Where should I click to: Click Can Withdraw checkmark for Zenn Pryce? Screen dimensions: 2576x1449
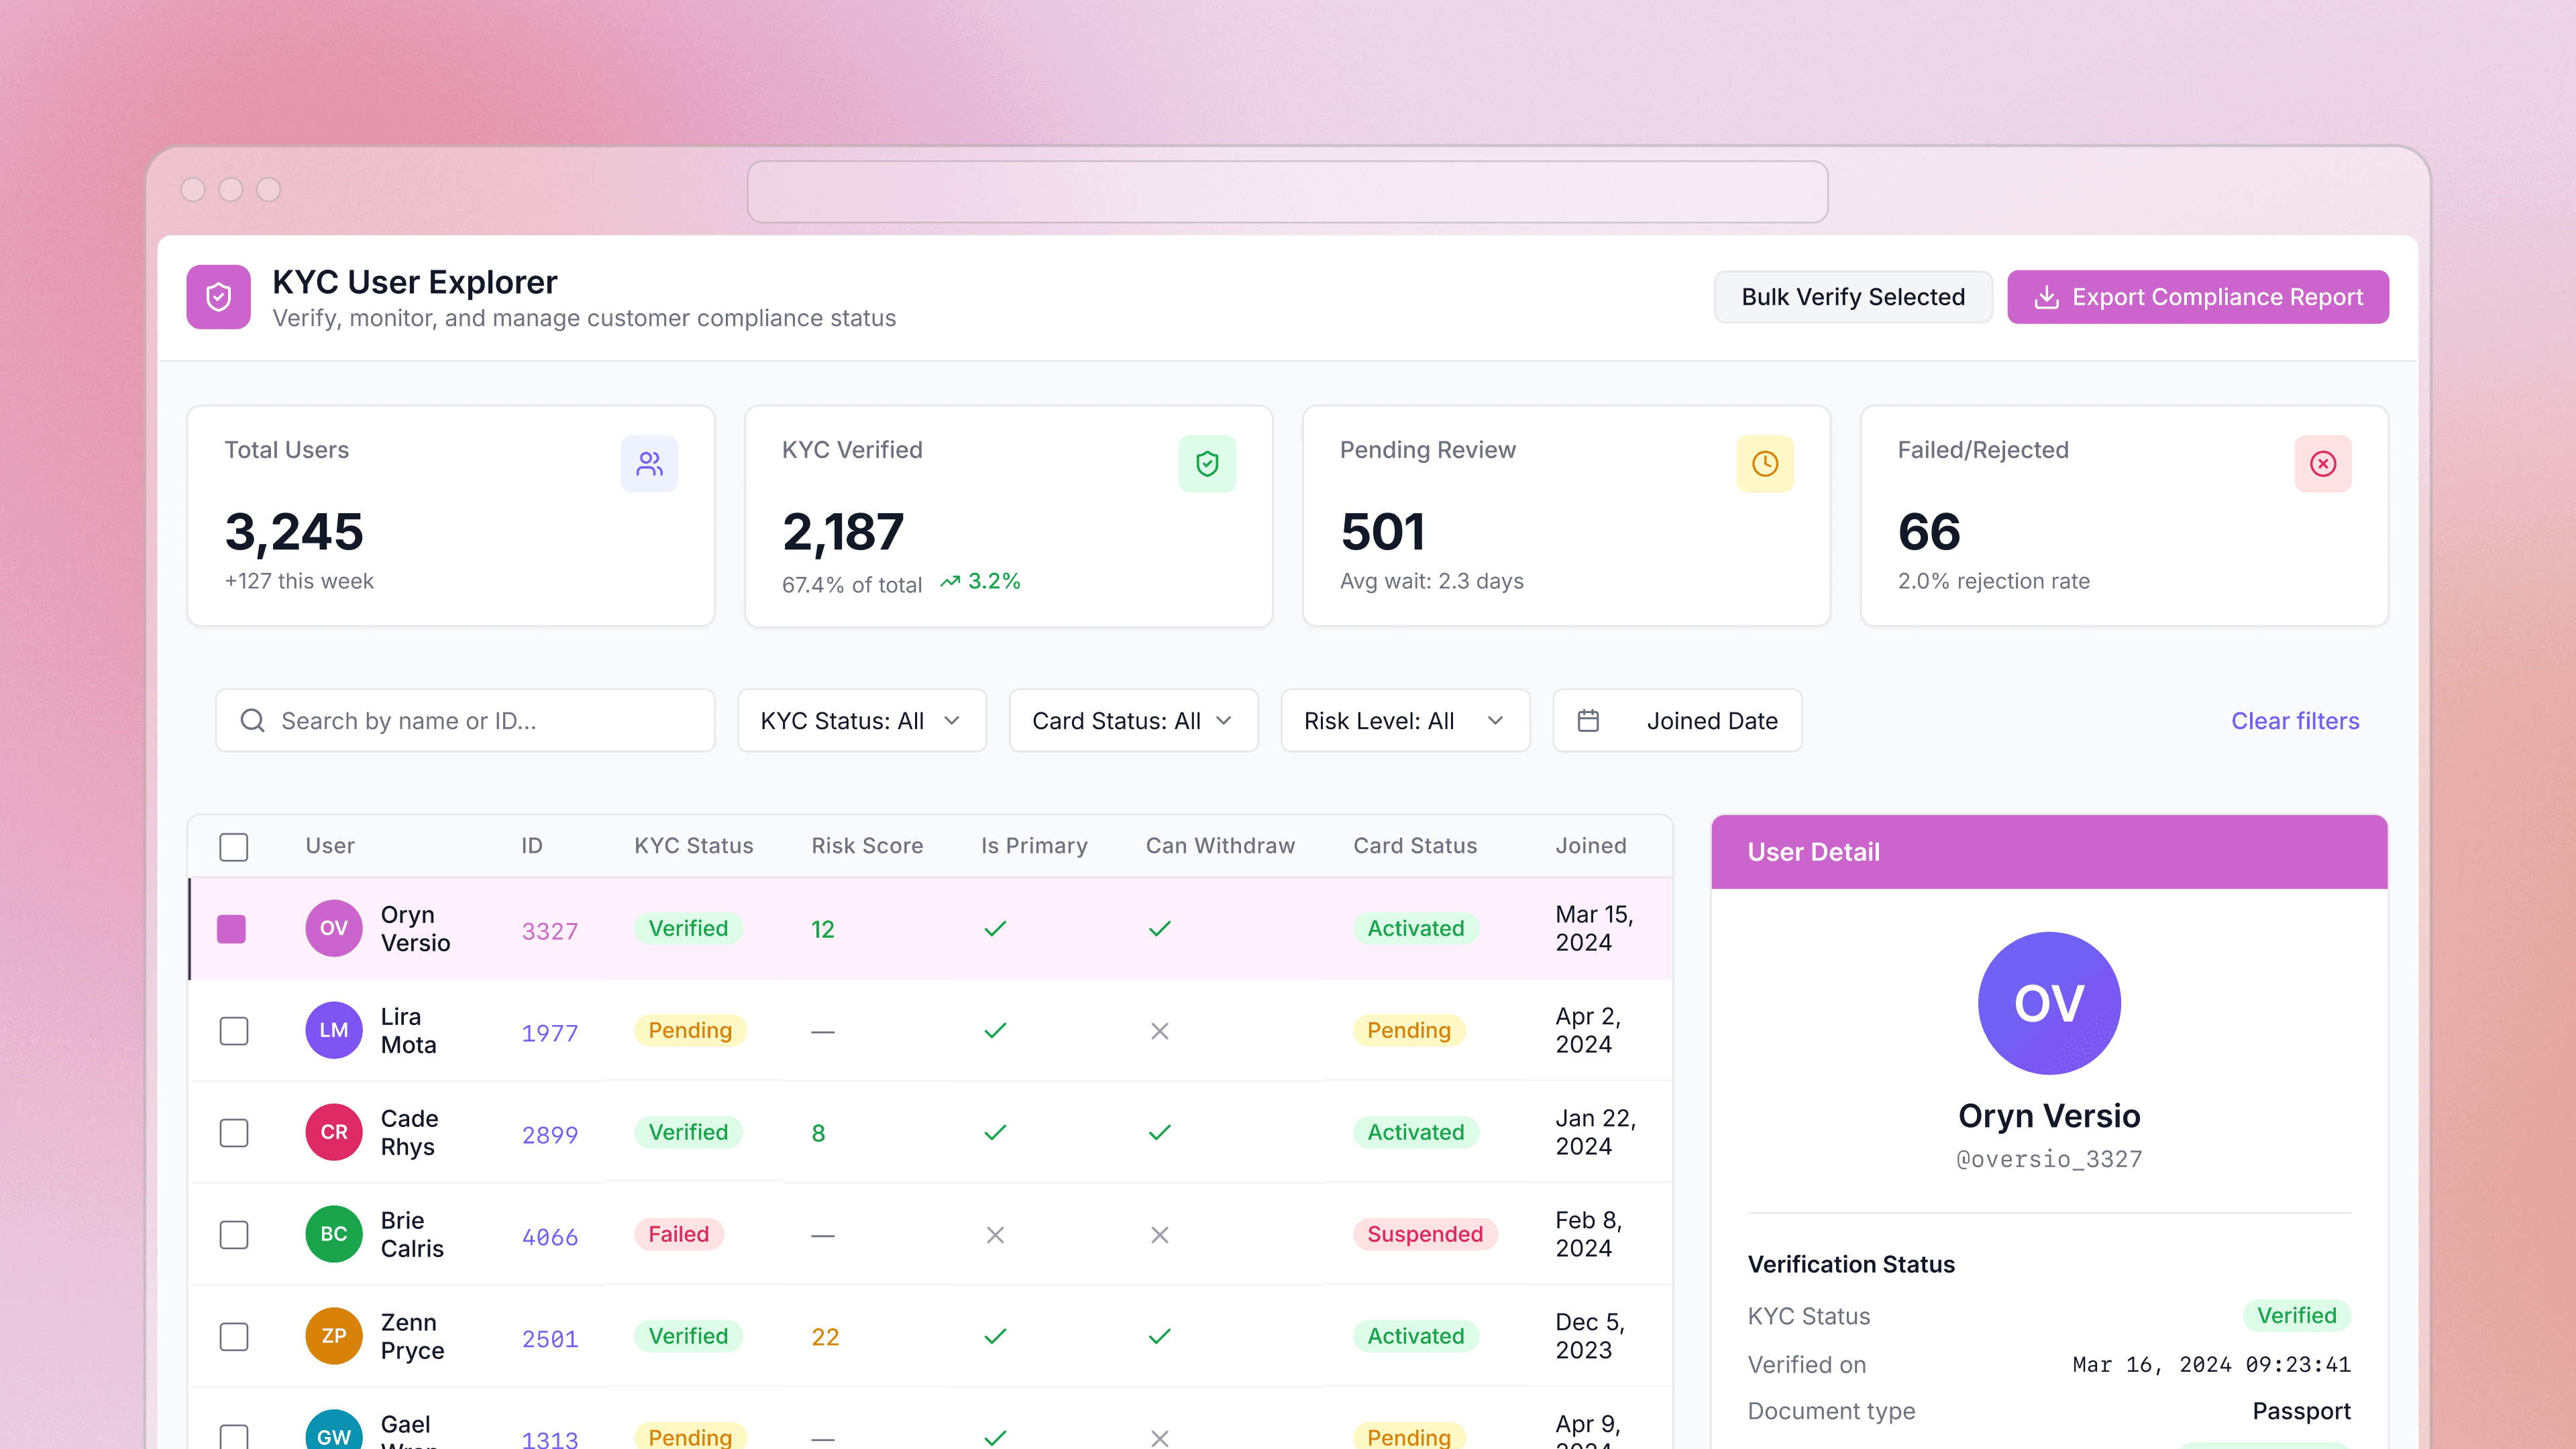point(1160,1337)
